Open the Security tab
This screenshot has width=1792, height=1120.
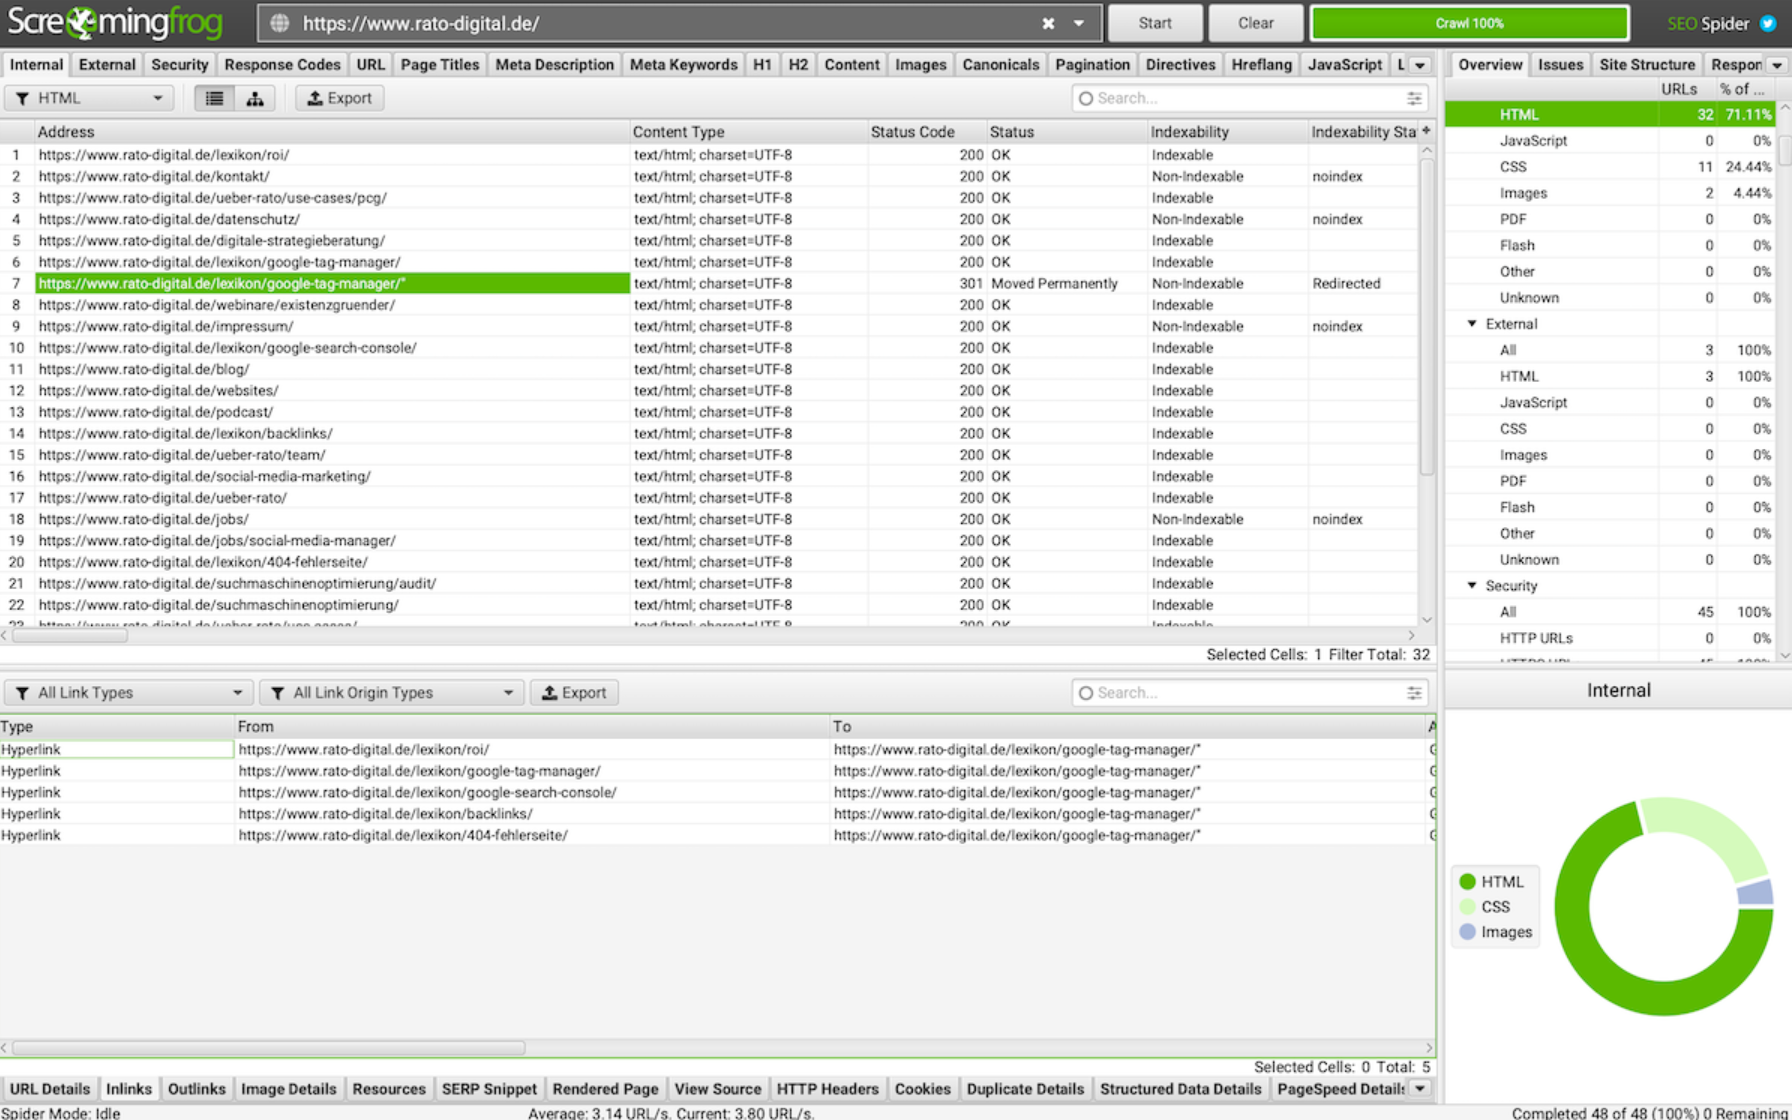[180, 64]
